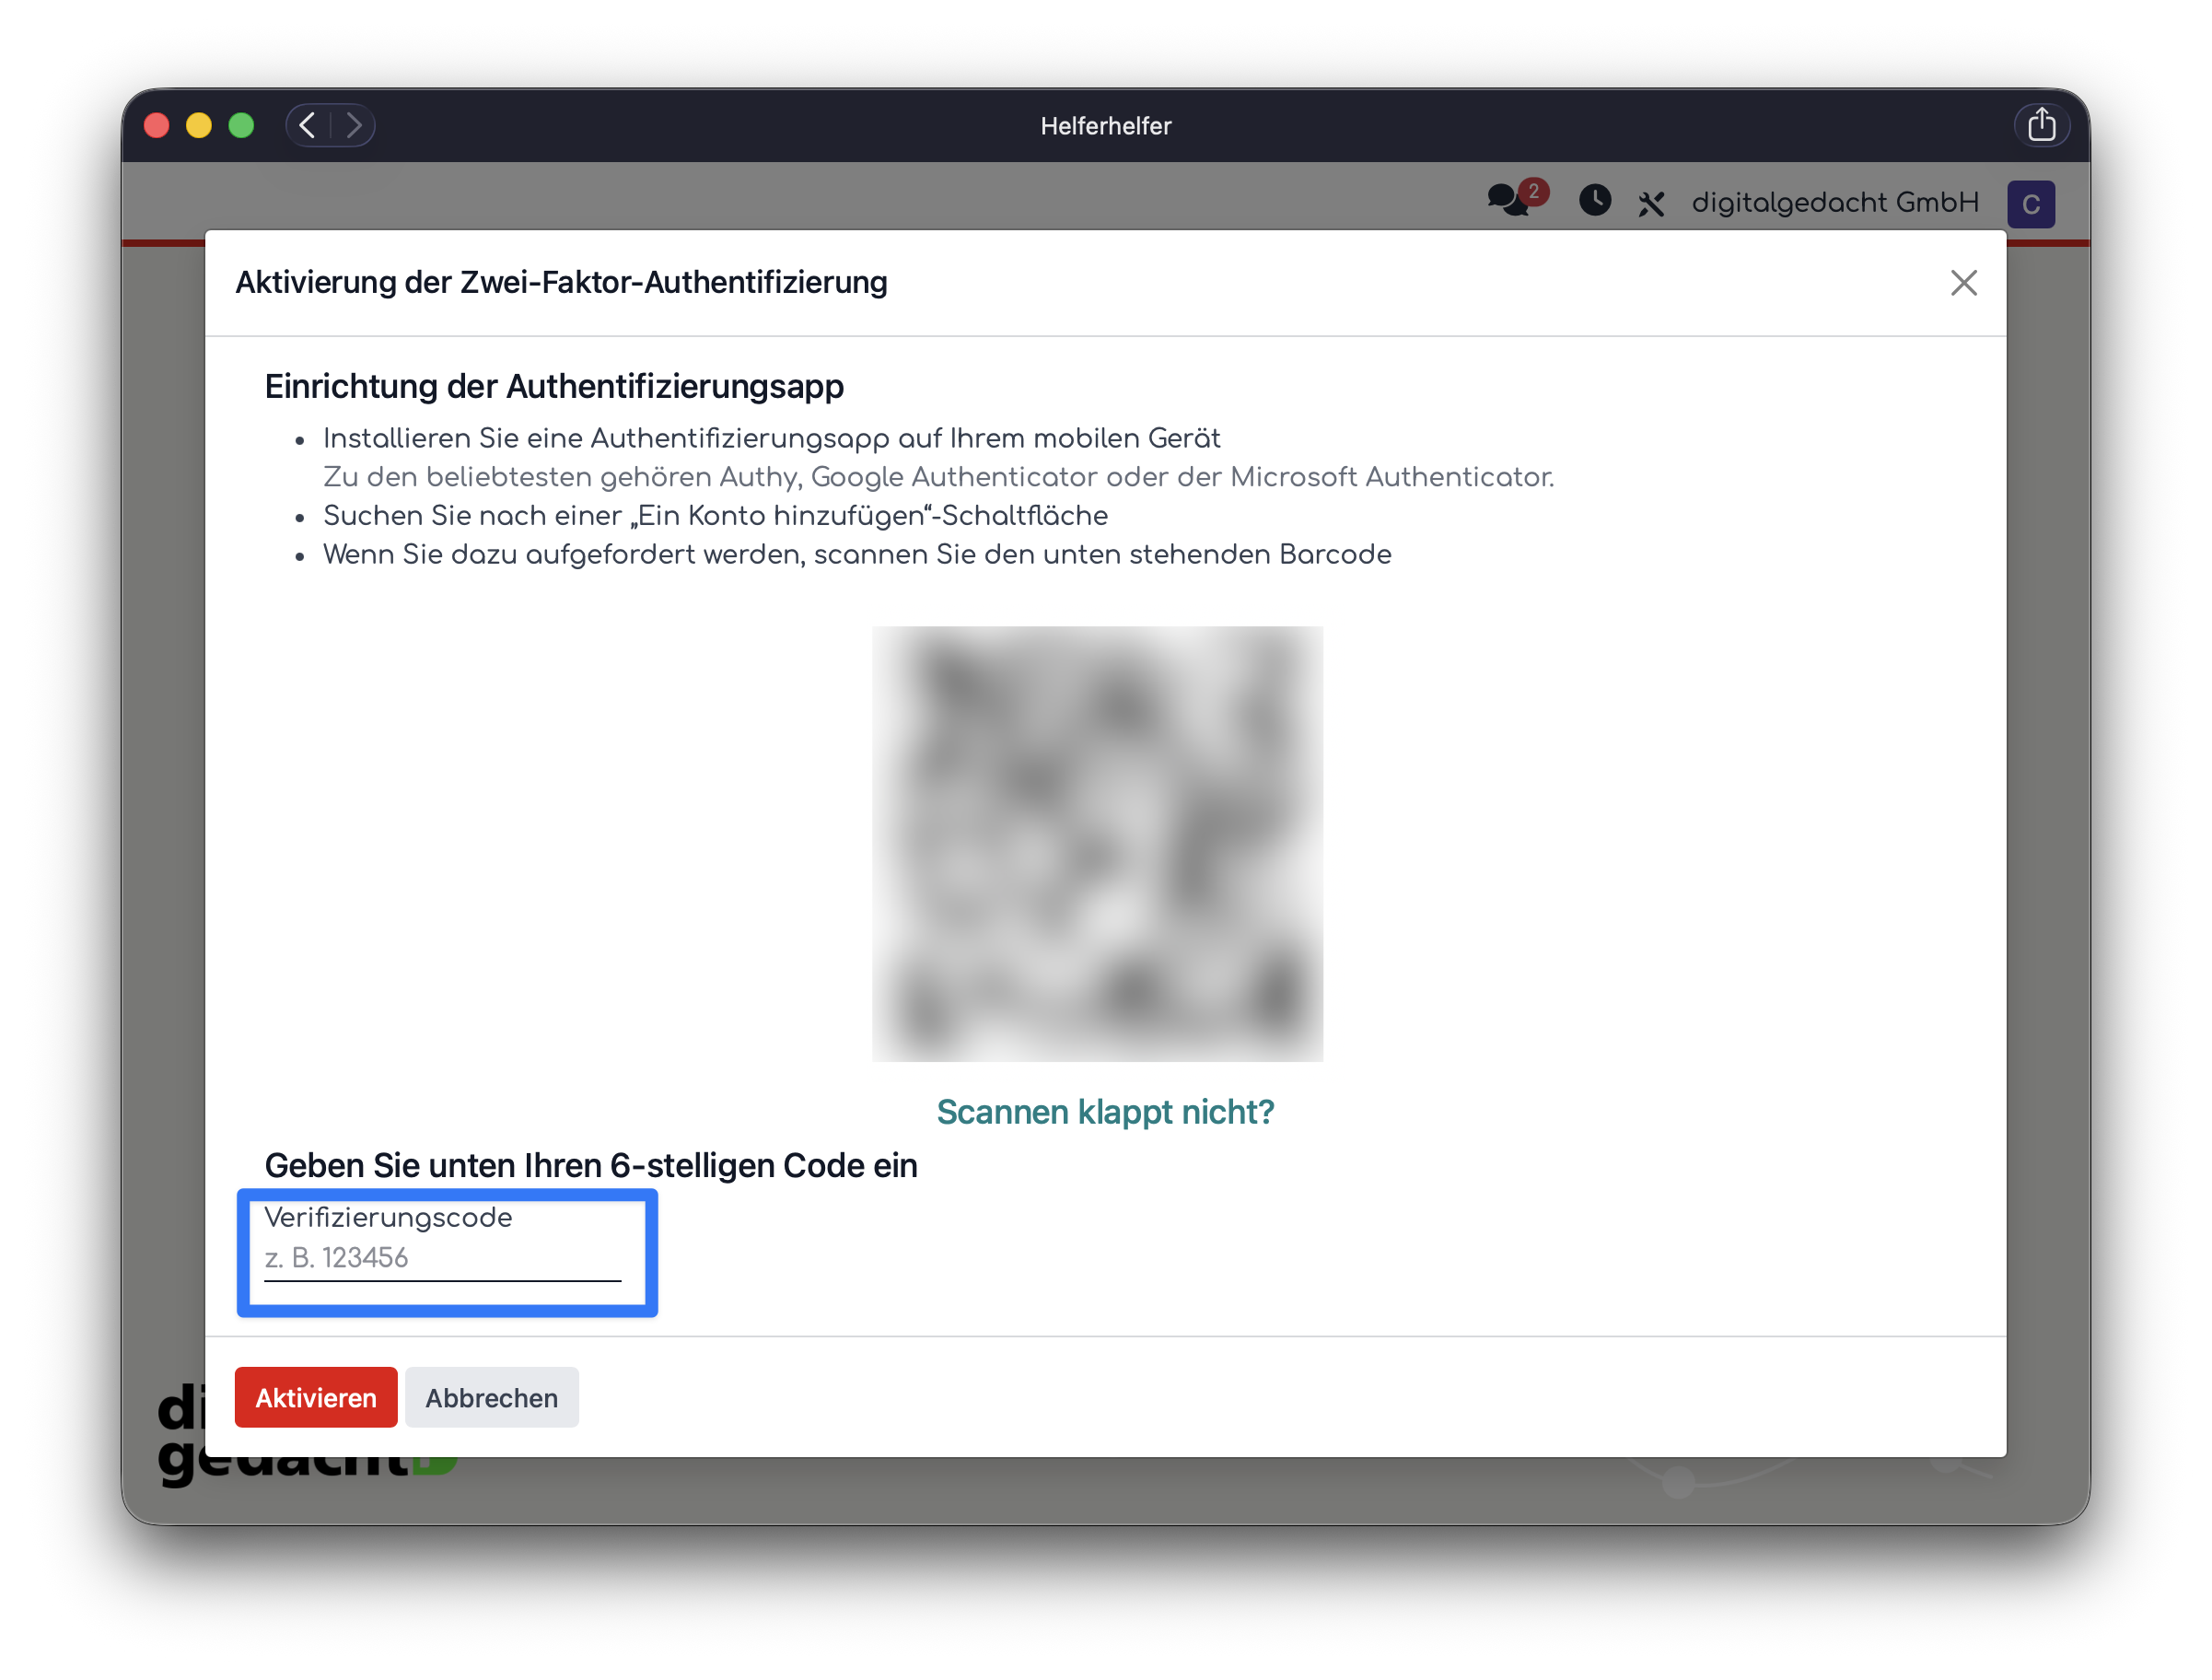The width and height of the screenshot is (2212, 1680).
Task: Open the user avatar C menu
Action: pos(2030,204)
